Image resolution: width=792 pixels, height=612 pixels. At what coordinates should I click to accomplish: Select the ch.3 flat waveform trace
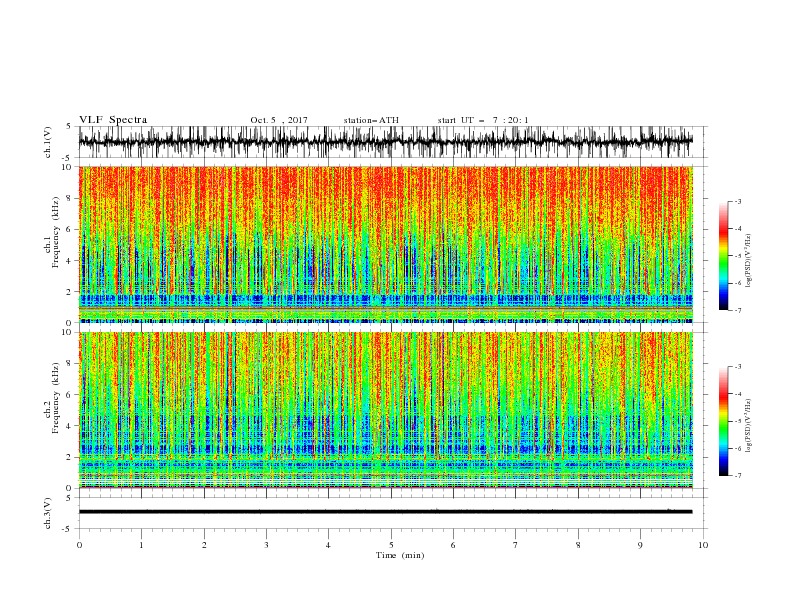pyautogui.click(x=385, y=512)
